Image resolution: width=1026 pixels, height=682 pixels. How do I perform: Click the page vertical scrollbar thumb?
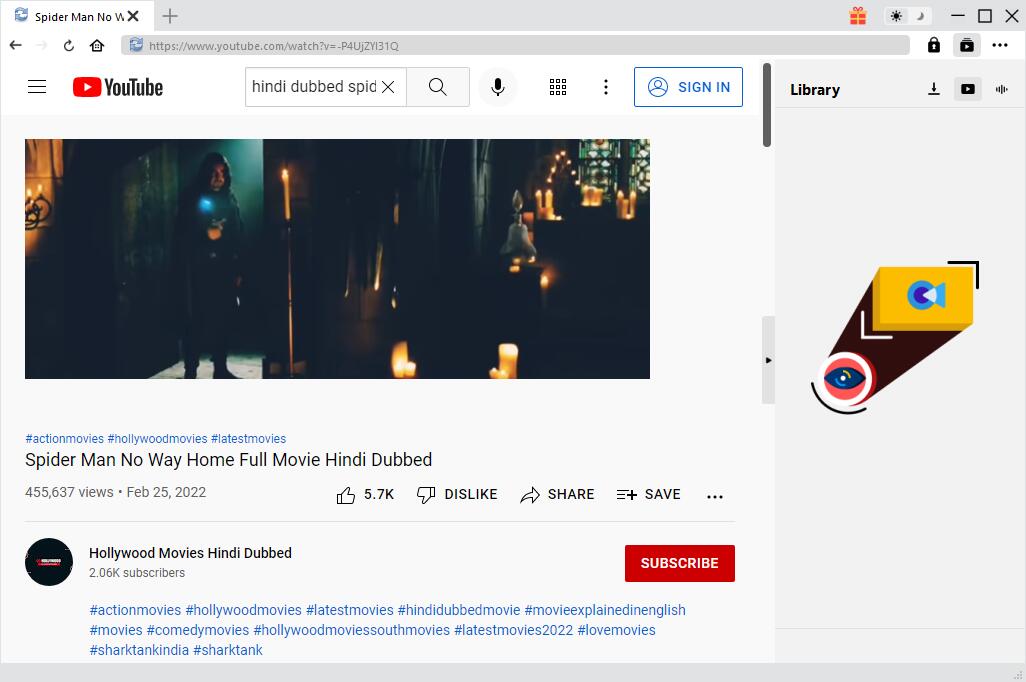[x=767, y=105]
